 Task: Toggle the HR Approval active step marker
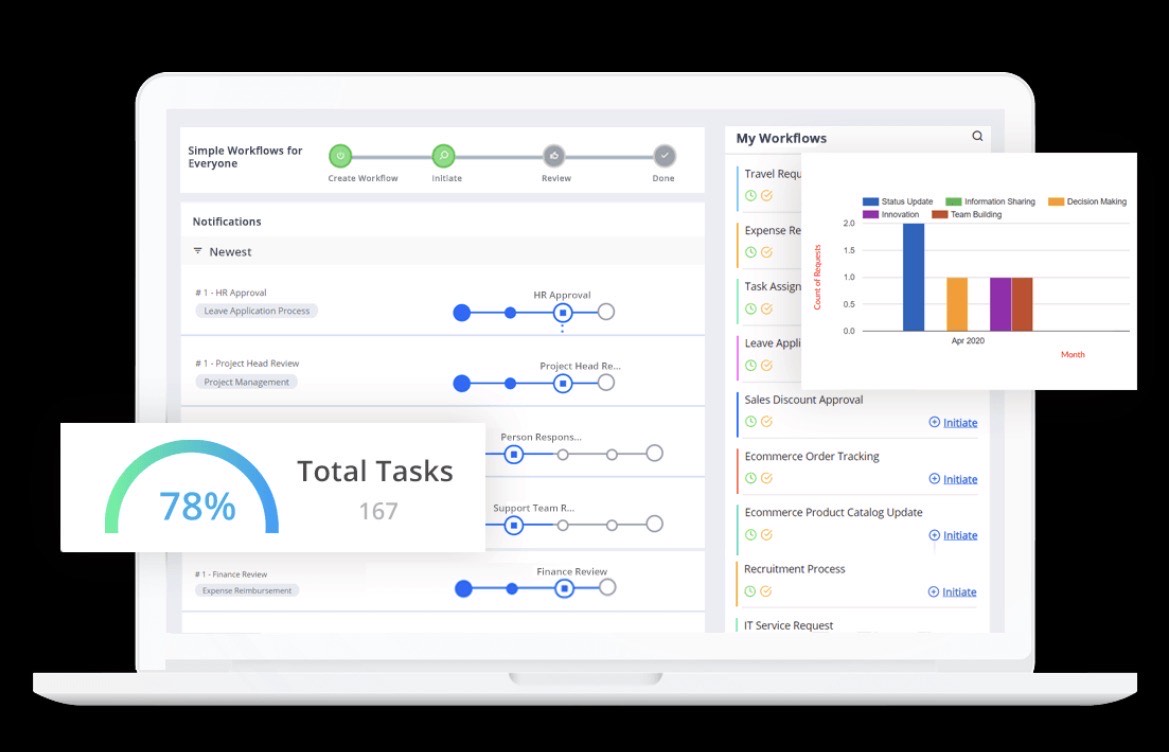click(563, 312)
